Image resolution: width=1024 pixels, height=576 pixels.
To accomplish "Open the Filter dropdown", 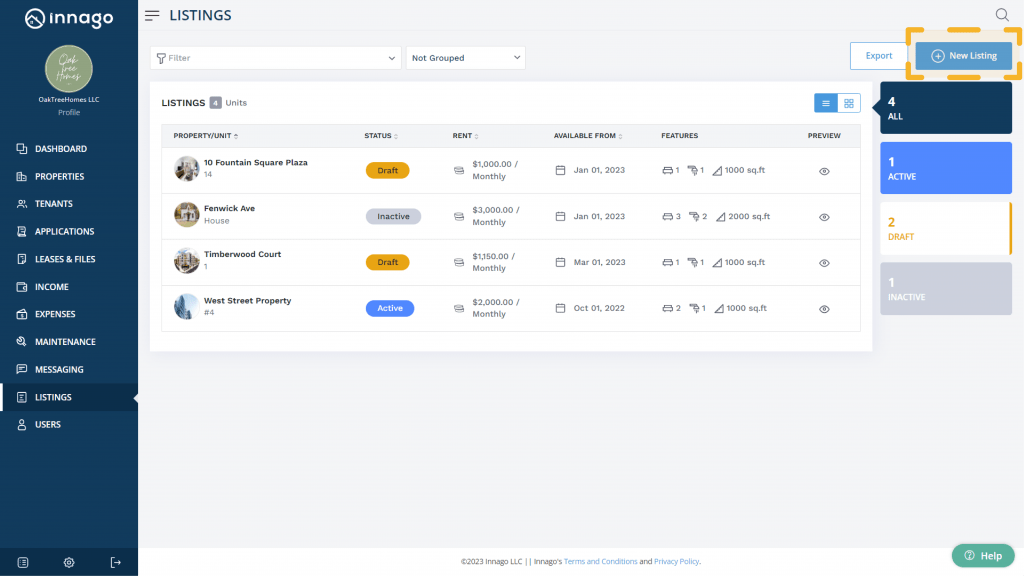I will pyautogui.click(x=275, y=57).
